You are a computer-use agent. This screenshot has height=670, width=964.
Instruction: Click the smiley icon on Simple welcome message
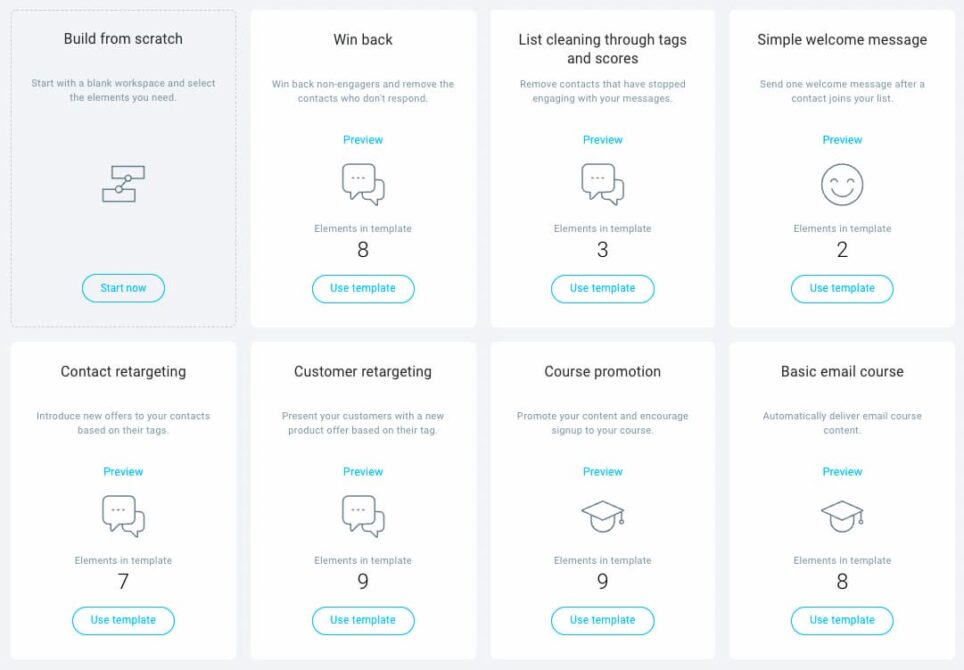[842, 185]
